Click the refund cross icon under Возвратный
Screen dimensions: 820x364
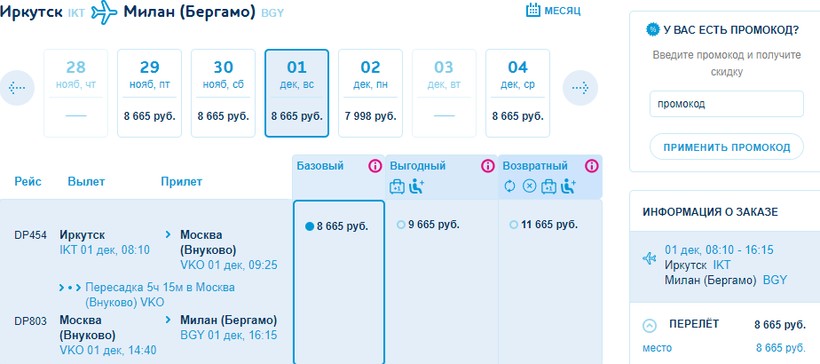click(530, 186)
